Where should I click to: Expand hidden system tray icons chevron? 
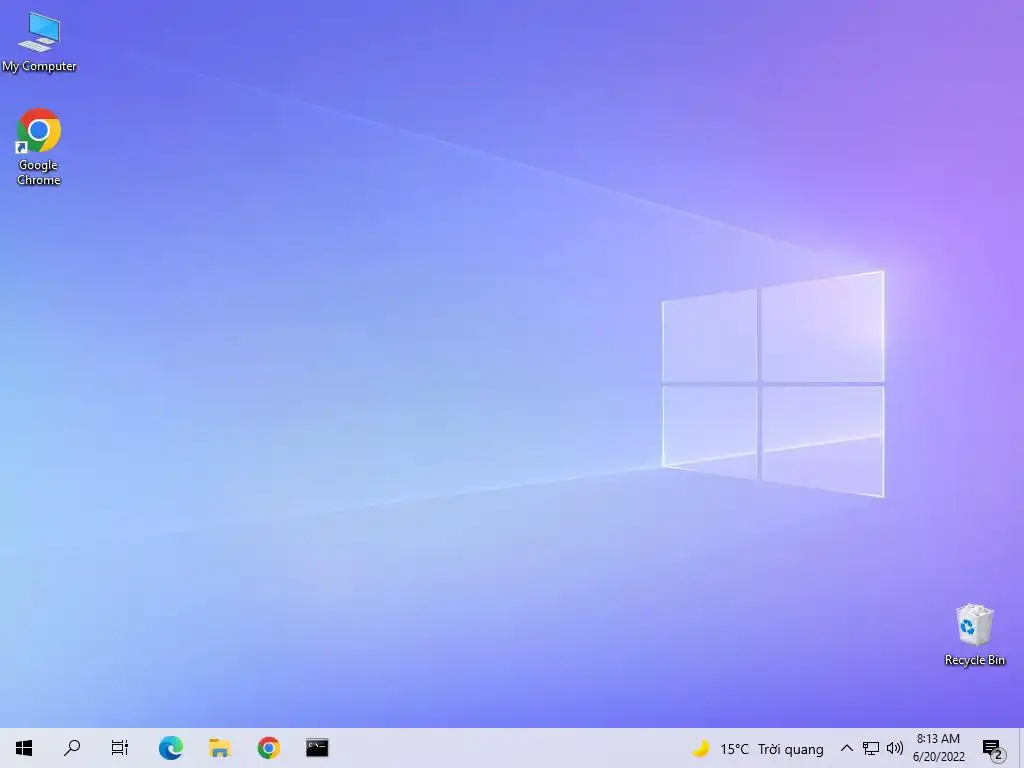click(846, 748)
